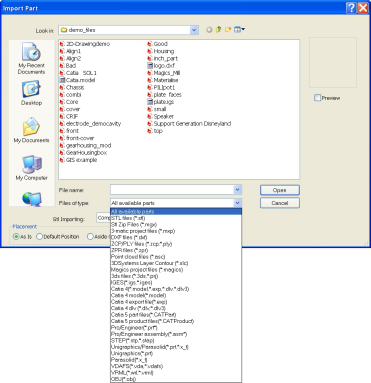Choose Catia 5 product files type

(176, 321)
